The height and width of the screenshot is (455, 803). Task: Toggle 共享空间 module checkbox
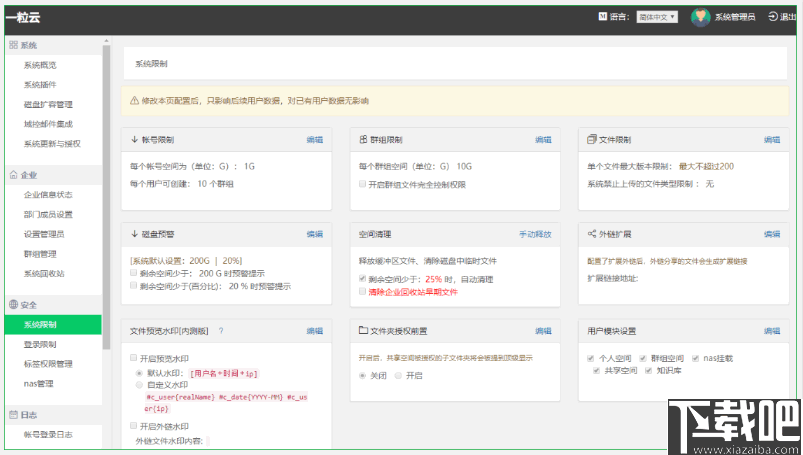[x=596, y=370]
